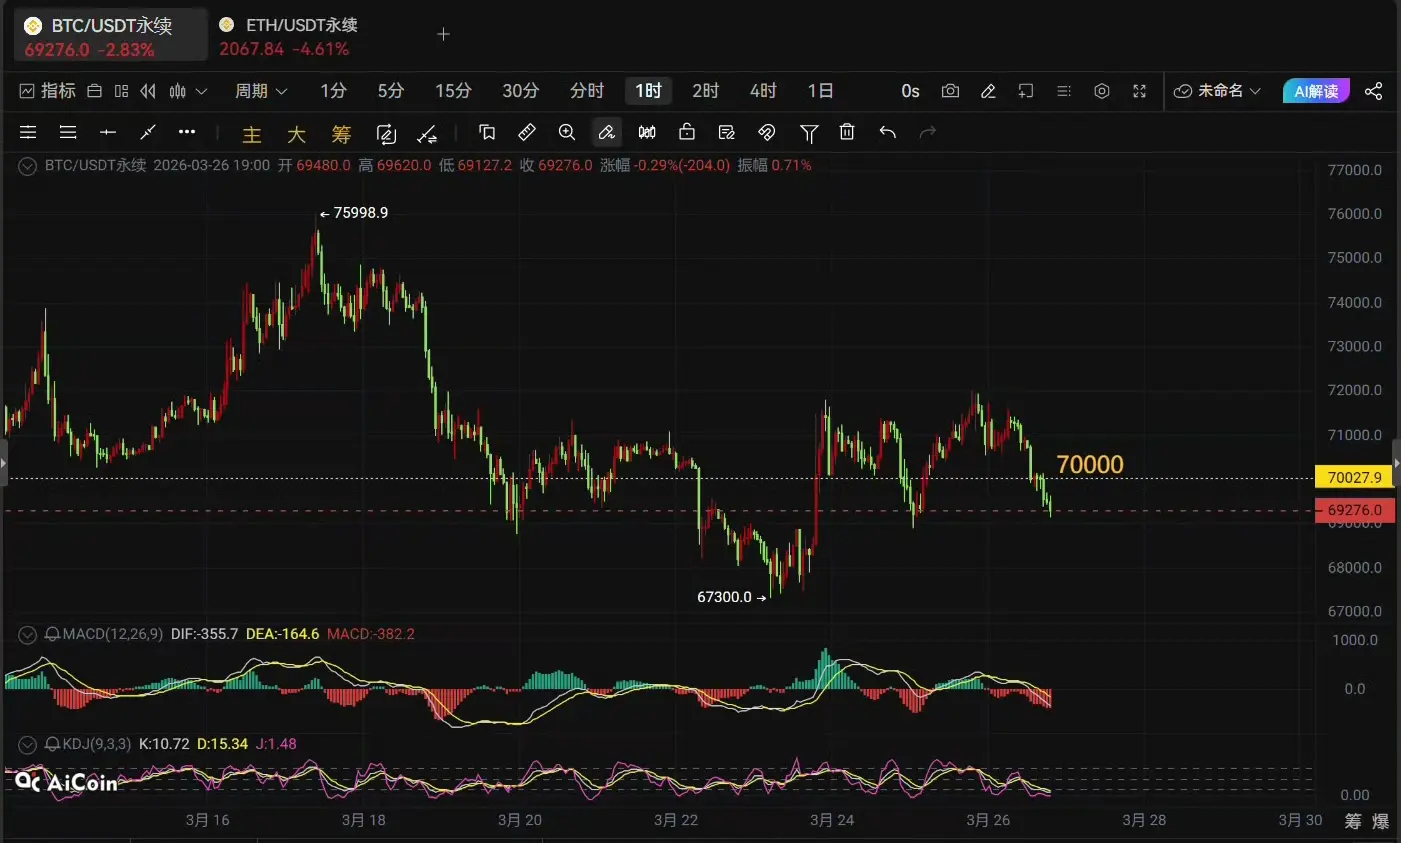Switch to the 5分 timeframe
This screenshot has height=843, width=1401.
(391, 91)
